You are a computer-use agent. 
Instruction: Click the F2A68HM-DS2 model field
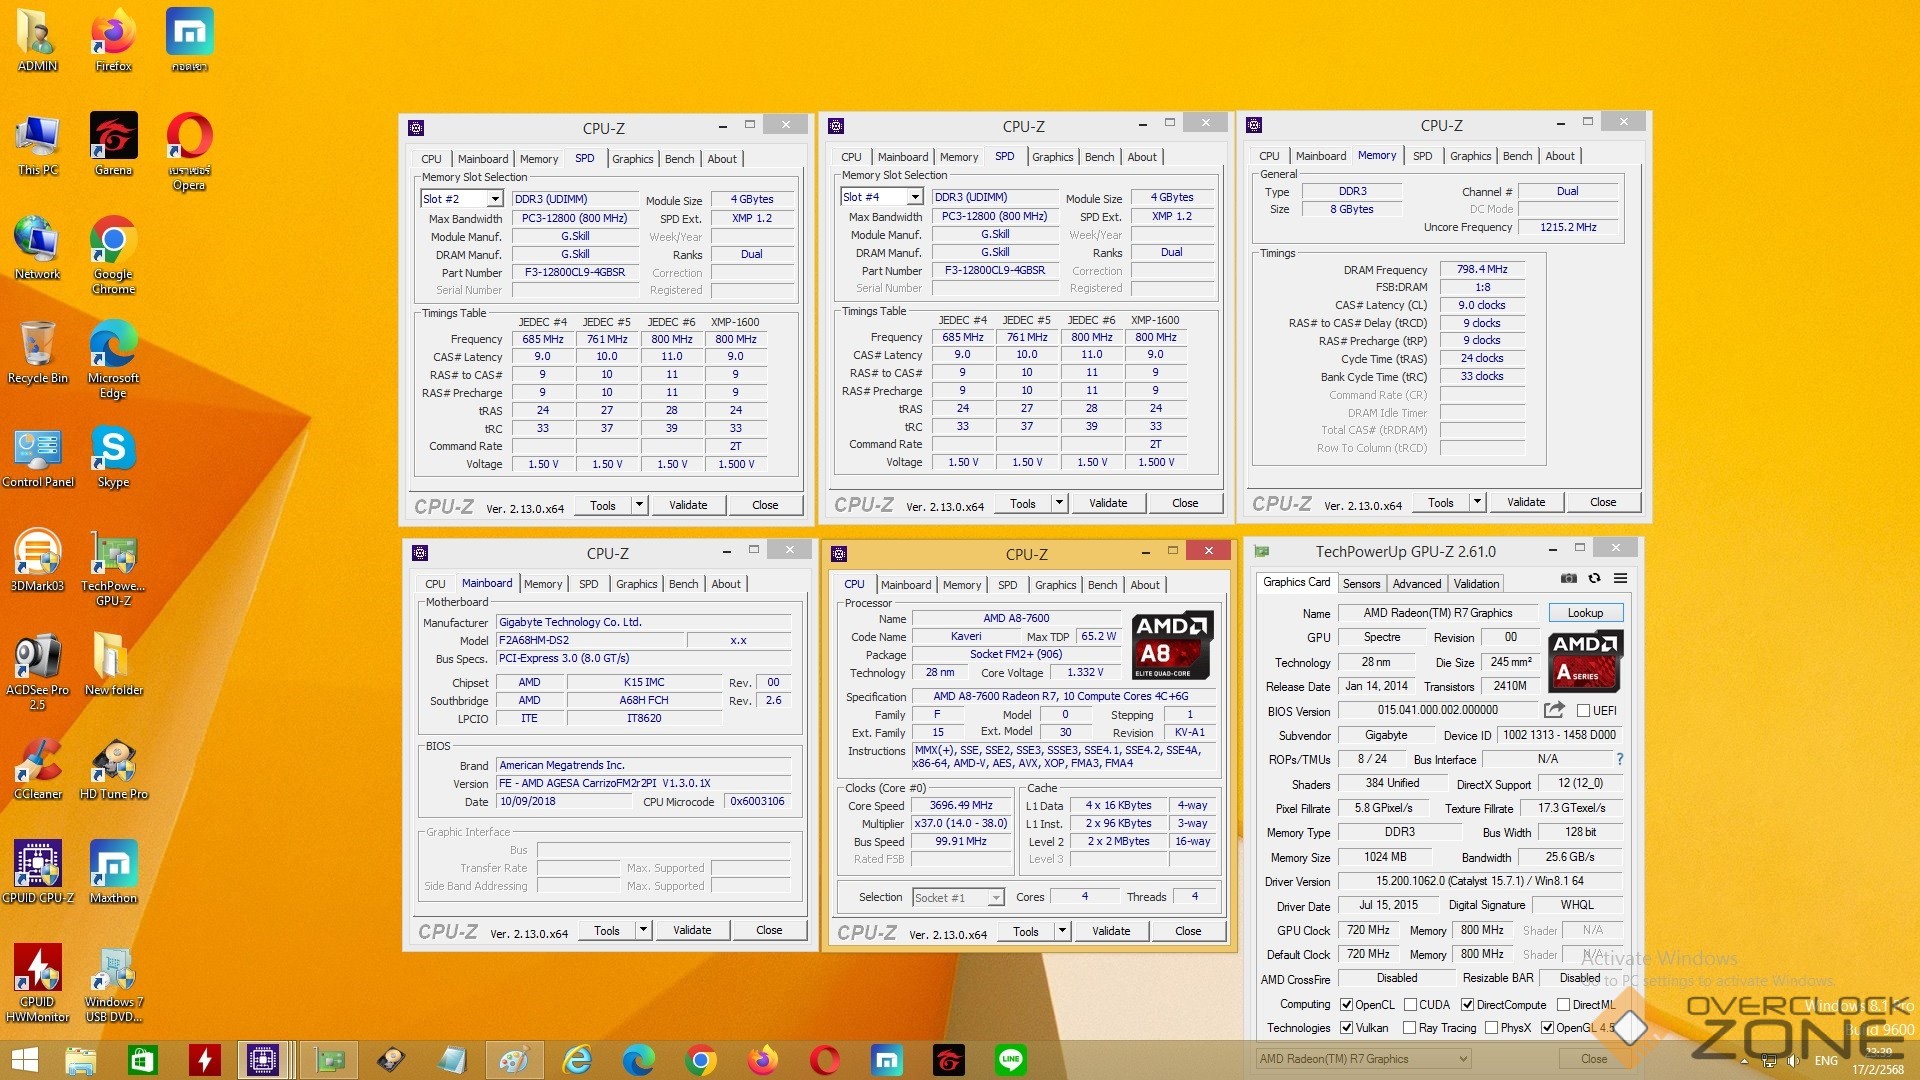(x=590, y=640)
